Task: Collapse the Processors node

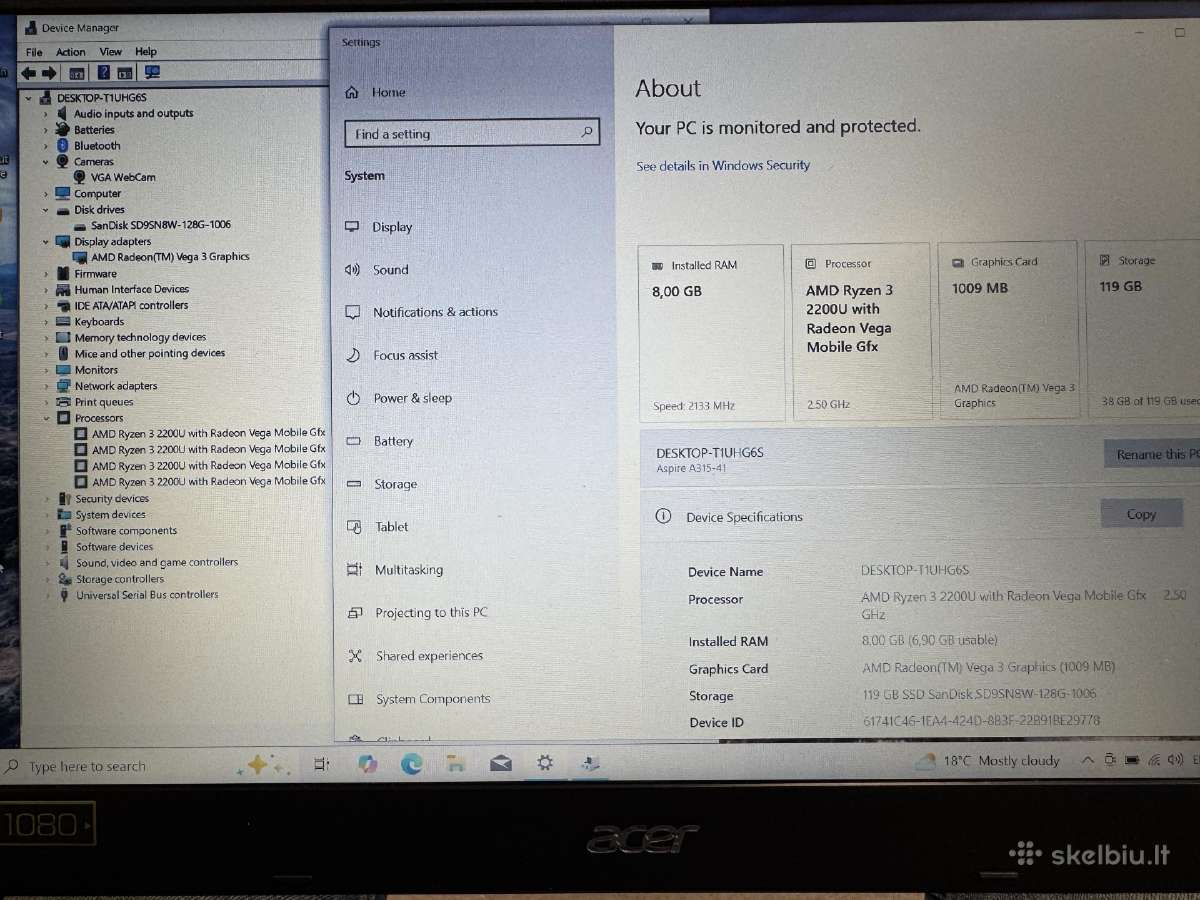Action: click(46, 418)
